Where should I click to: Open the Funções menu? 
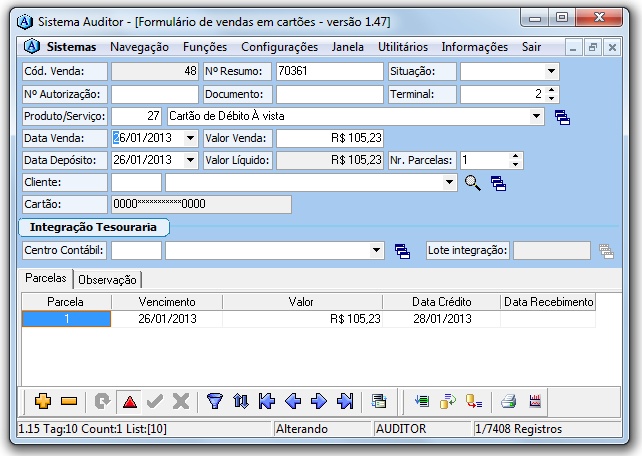click(x=205, y=47)
